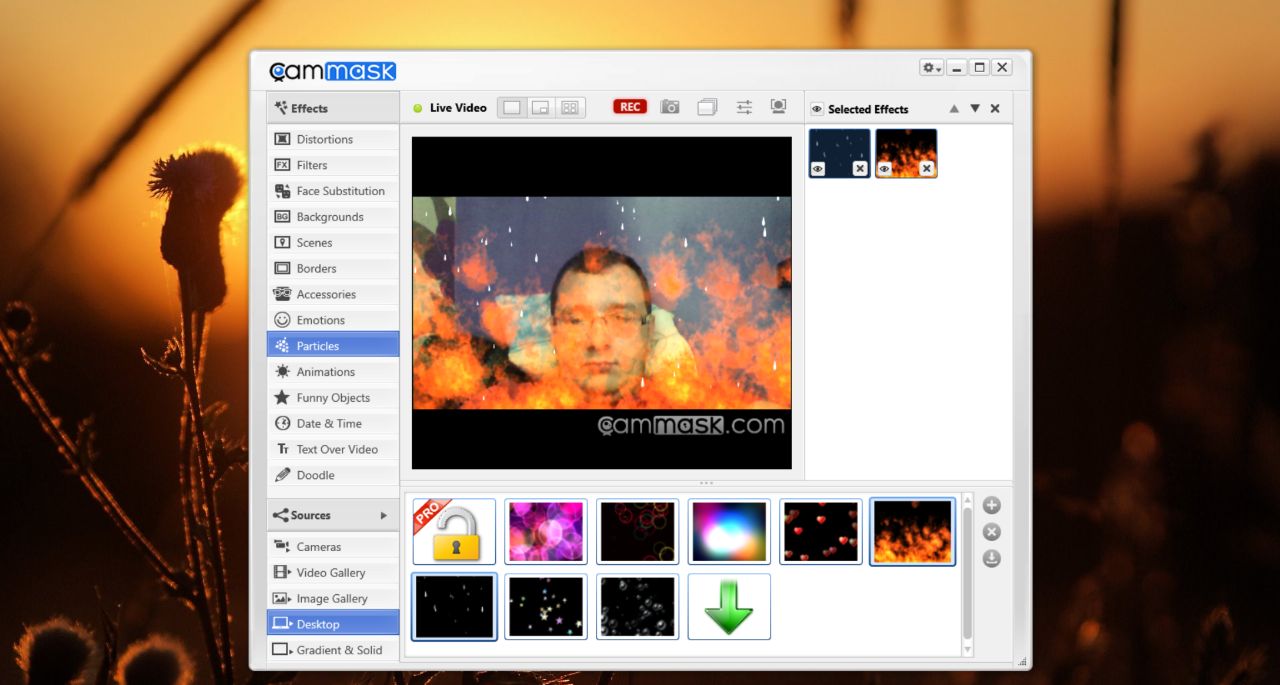Remove the rain effect from the Selected Effects panel
The height and width of the screenshot is (685, 1280).
[x=860, y=170]
